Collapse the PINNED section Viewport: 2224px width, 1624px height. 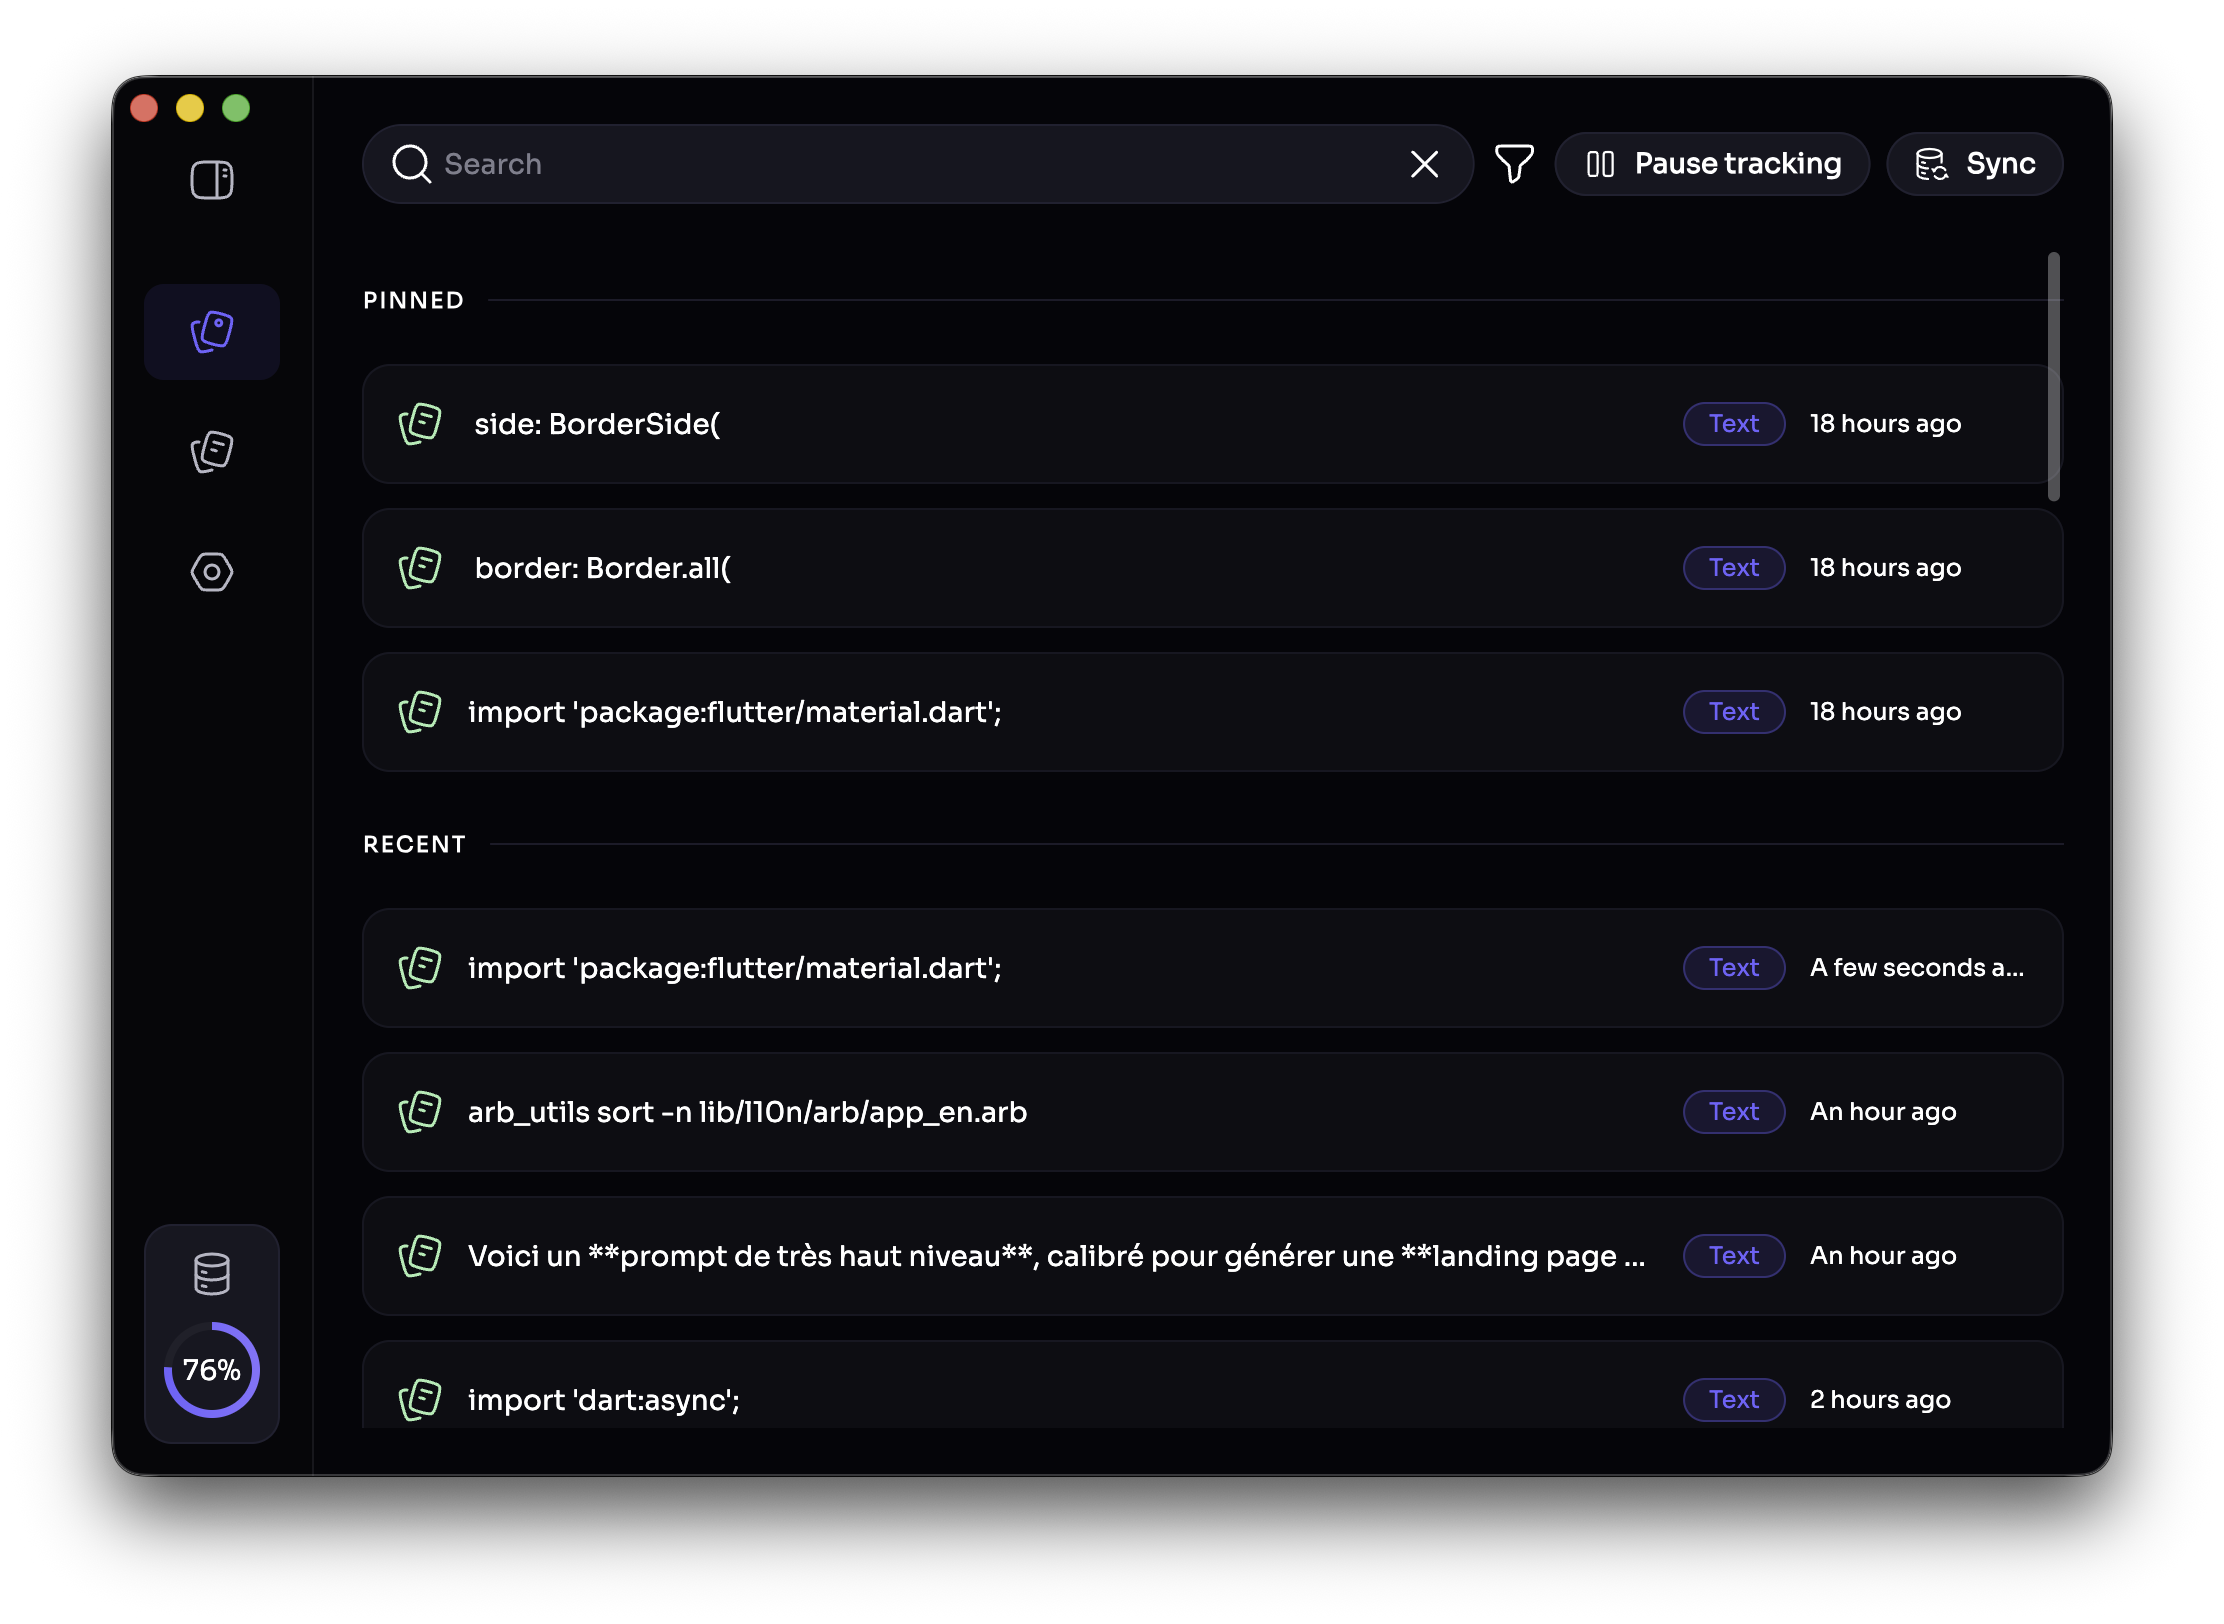413,299
